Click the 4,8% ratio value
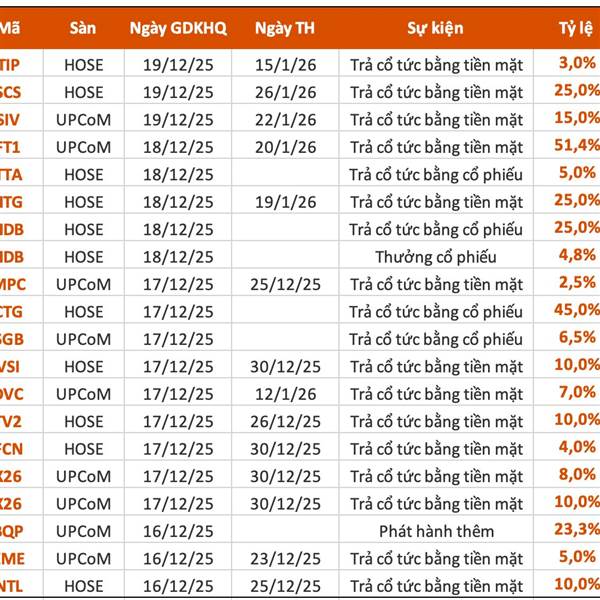Screen dimensions: 600x600 (x=578, y=256)
